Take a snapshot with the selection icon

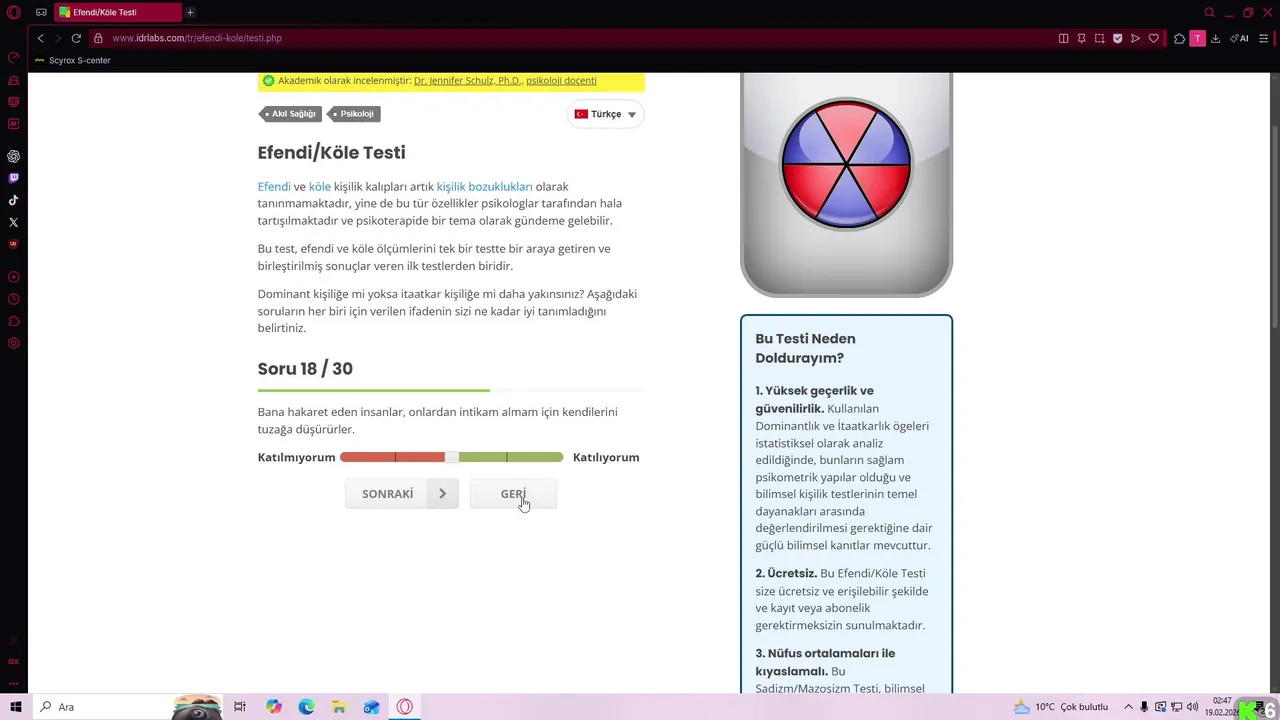click(x=1099, y=38)
